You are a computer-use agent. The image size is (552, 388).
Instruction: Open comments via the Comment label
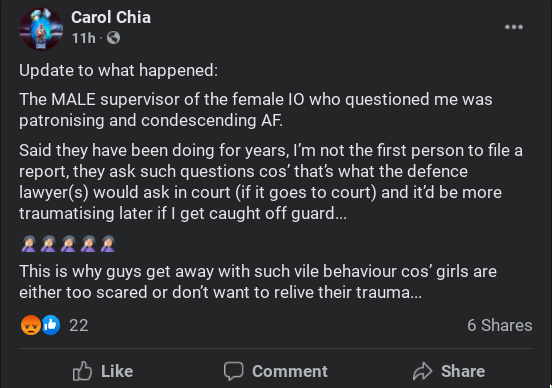click(290, 371)
